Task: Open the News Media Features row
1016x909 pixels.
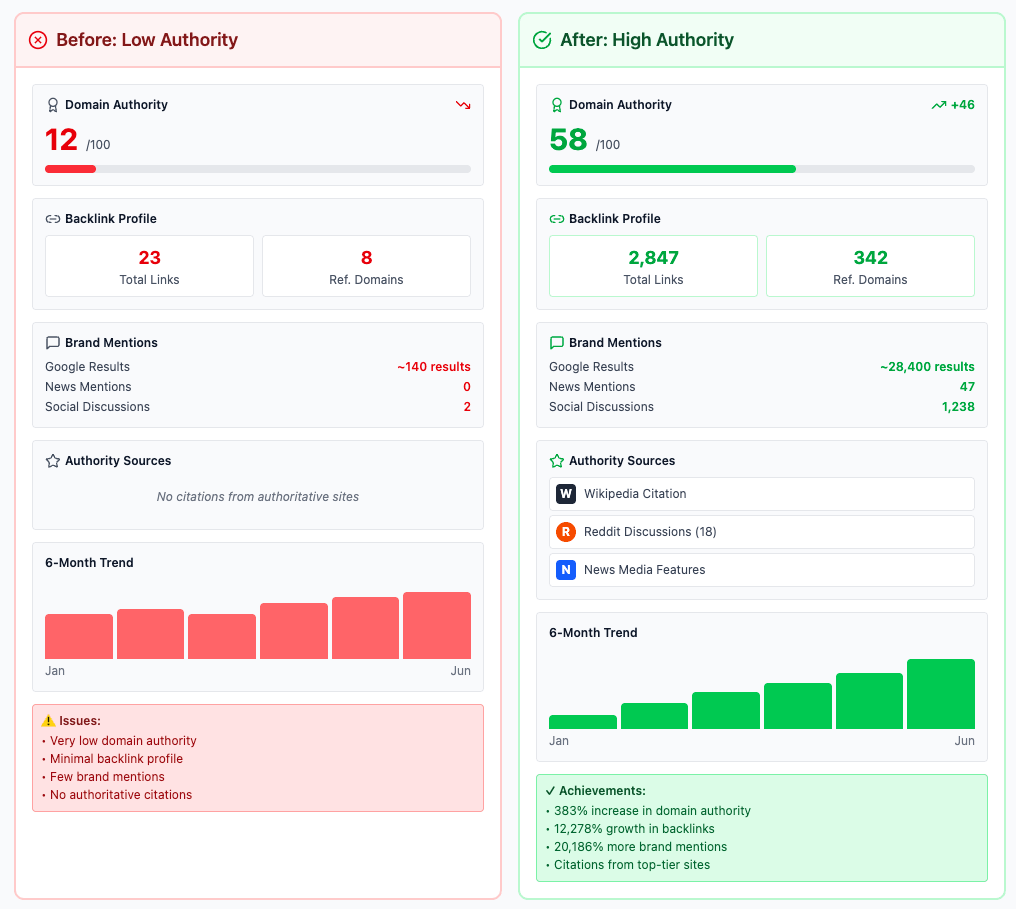Action: point(761,570)
